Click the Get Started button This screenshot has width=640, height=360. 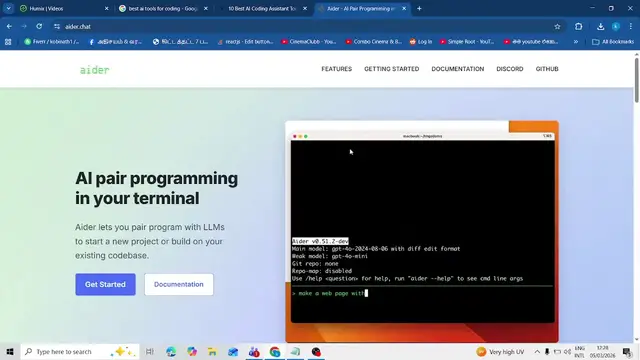(105, 284)
